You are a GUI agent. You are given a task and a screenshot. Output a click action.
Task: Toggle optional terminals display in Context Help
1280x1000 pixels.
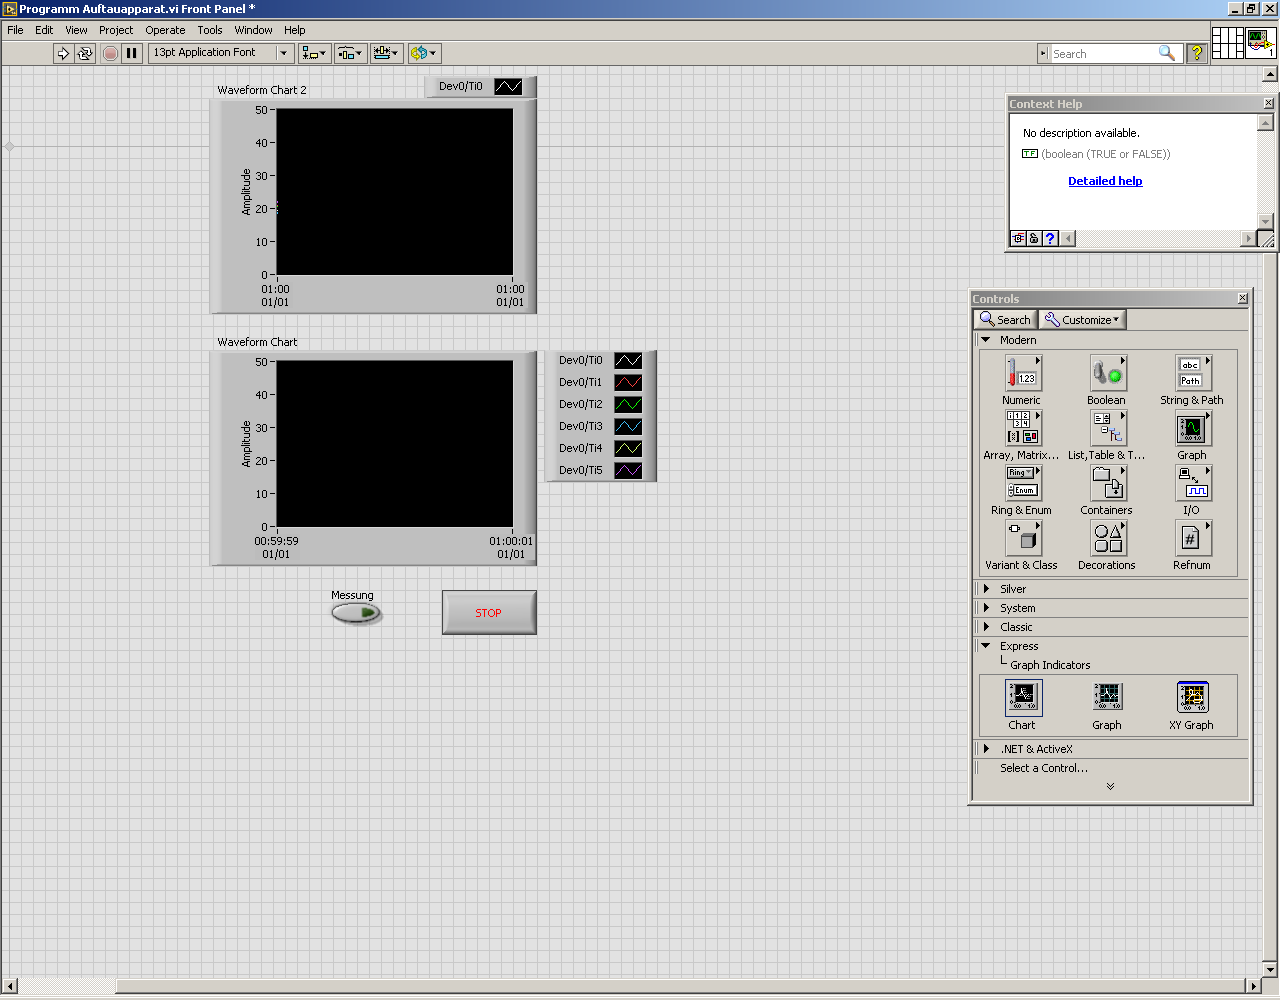(1018, 238)
